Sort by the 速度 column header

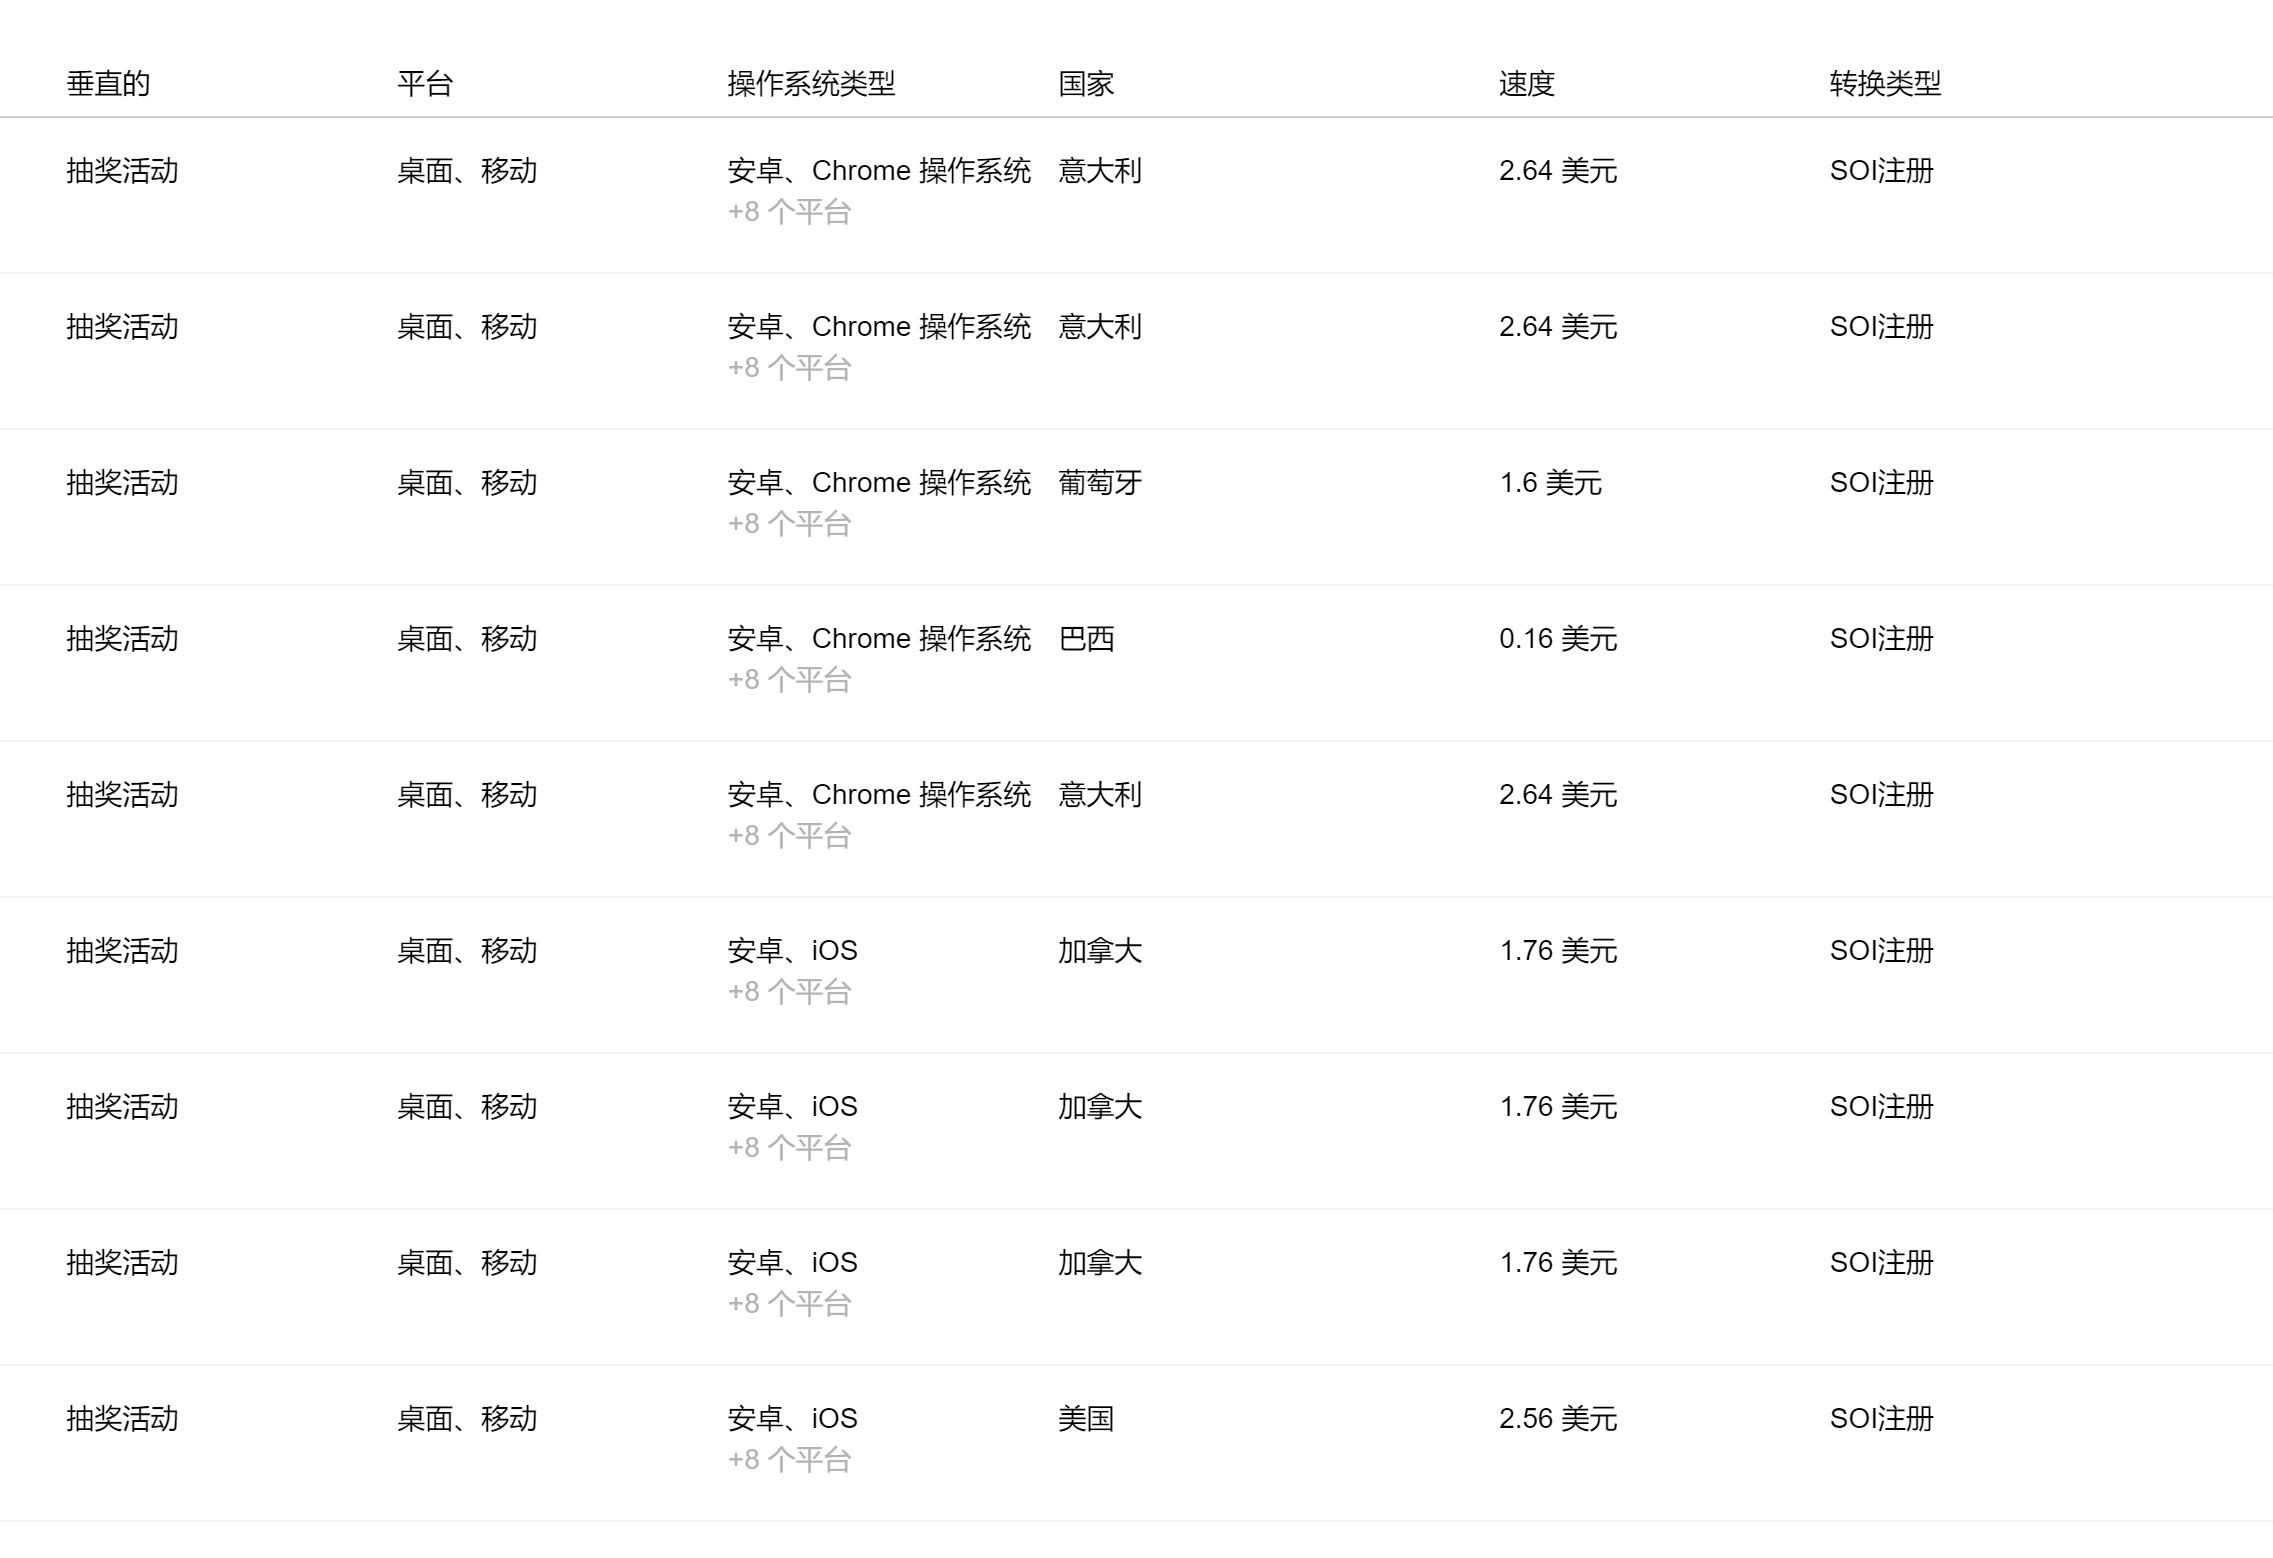click(1527, 83)
